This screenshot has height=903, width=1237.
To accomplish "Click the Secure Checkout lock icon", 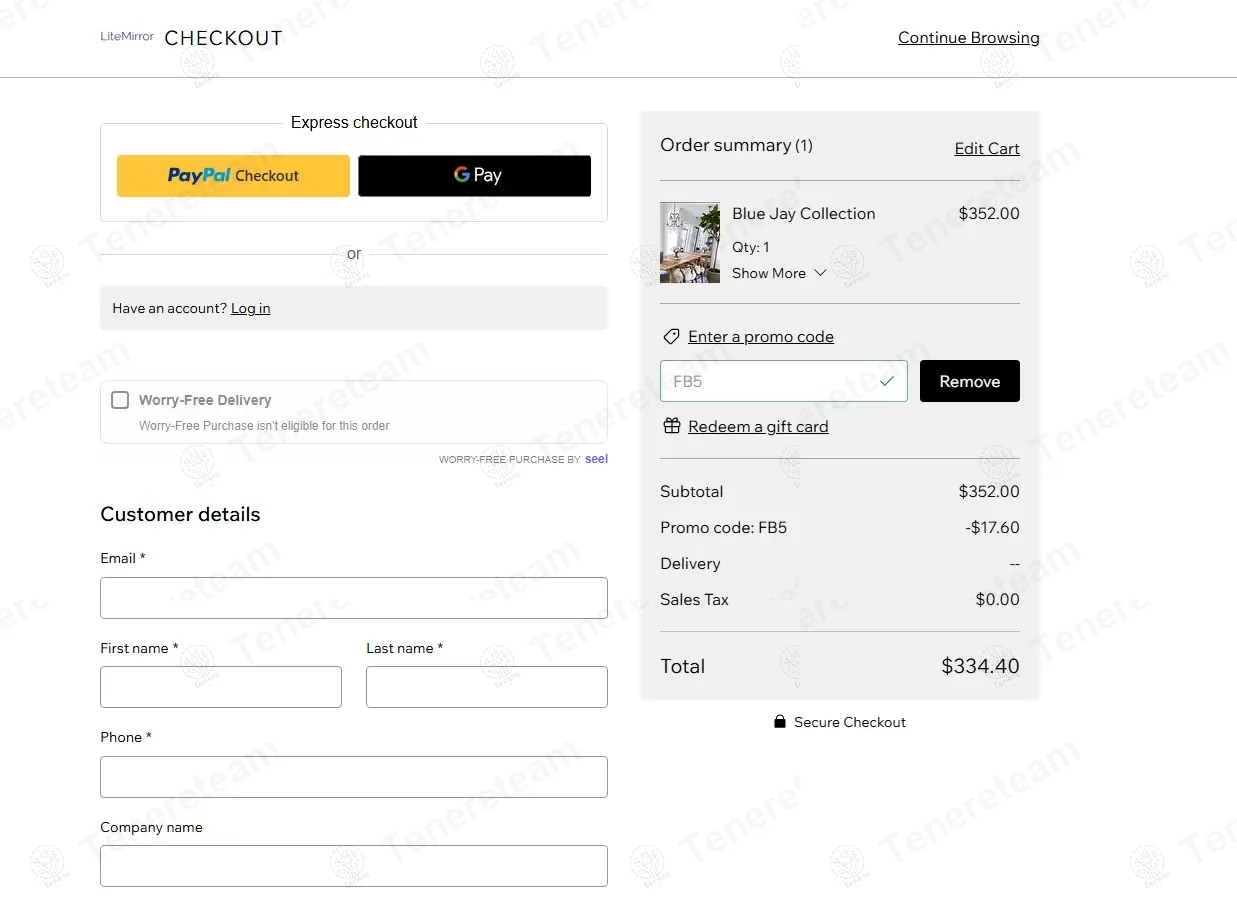I will coord(780,722).
